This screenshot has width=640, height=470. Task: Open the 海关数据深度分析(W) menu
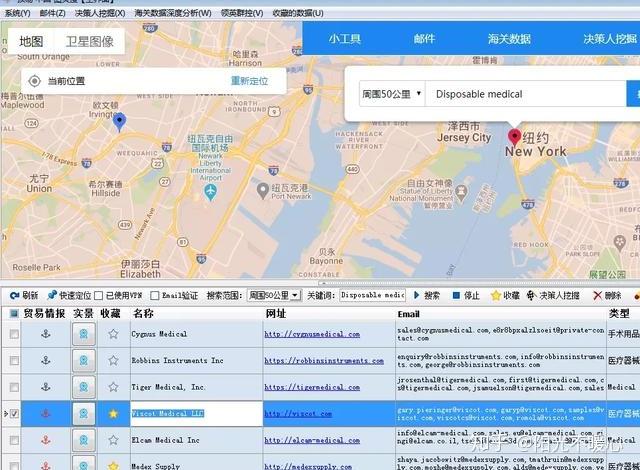173,13
